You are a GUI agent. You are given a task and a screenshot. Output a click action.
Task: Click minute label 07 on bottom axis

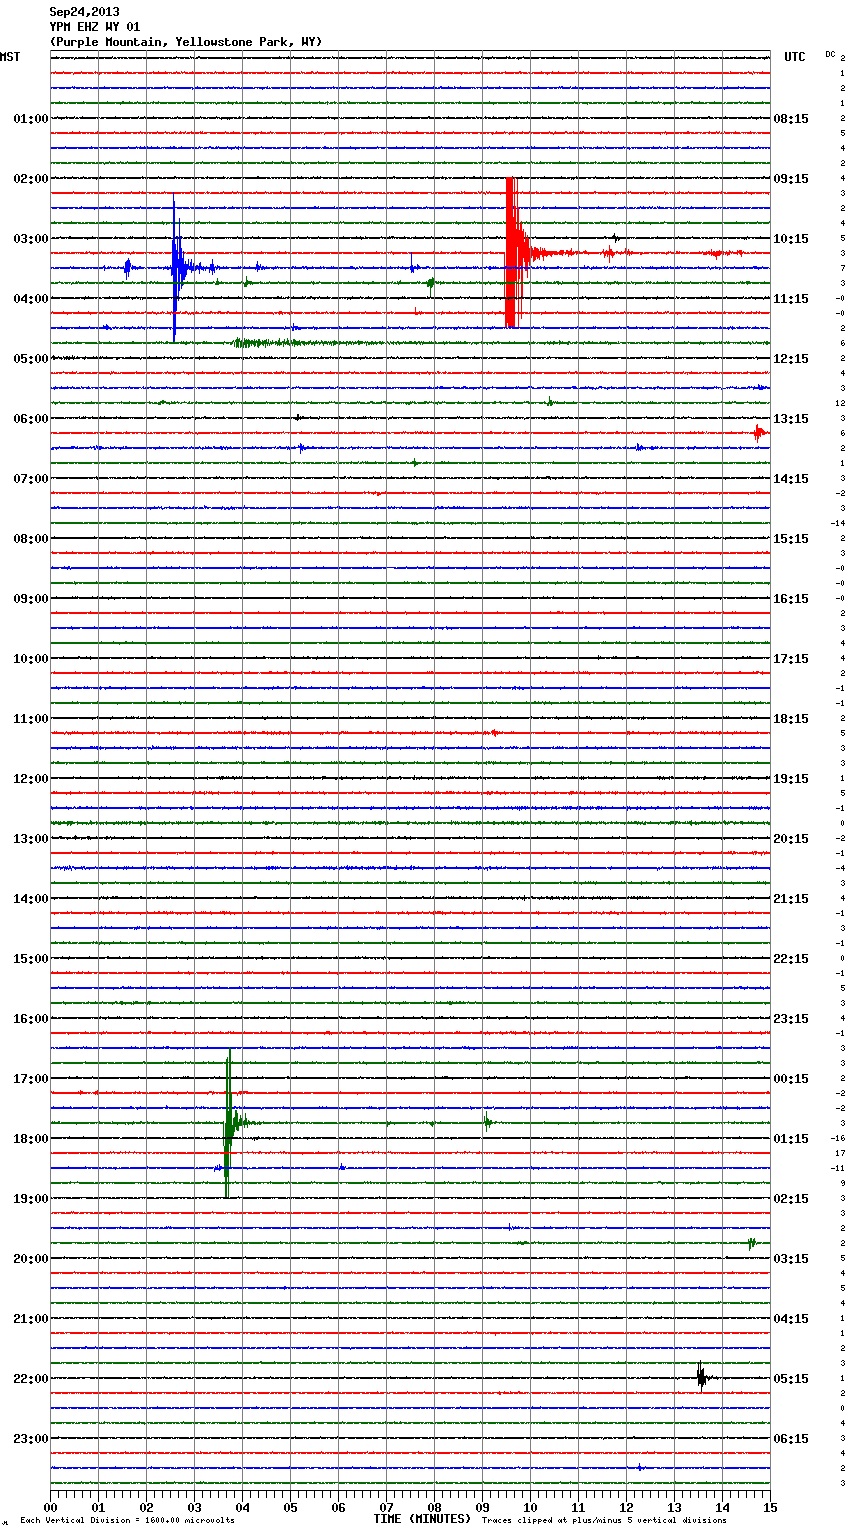point(386,1507)
